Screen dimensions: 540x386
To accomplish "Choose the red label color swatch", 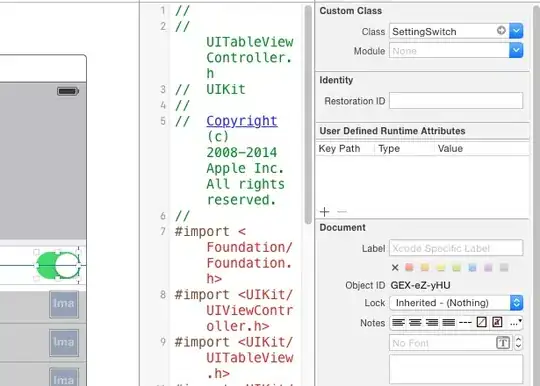I will tap(409, 268).
